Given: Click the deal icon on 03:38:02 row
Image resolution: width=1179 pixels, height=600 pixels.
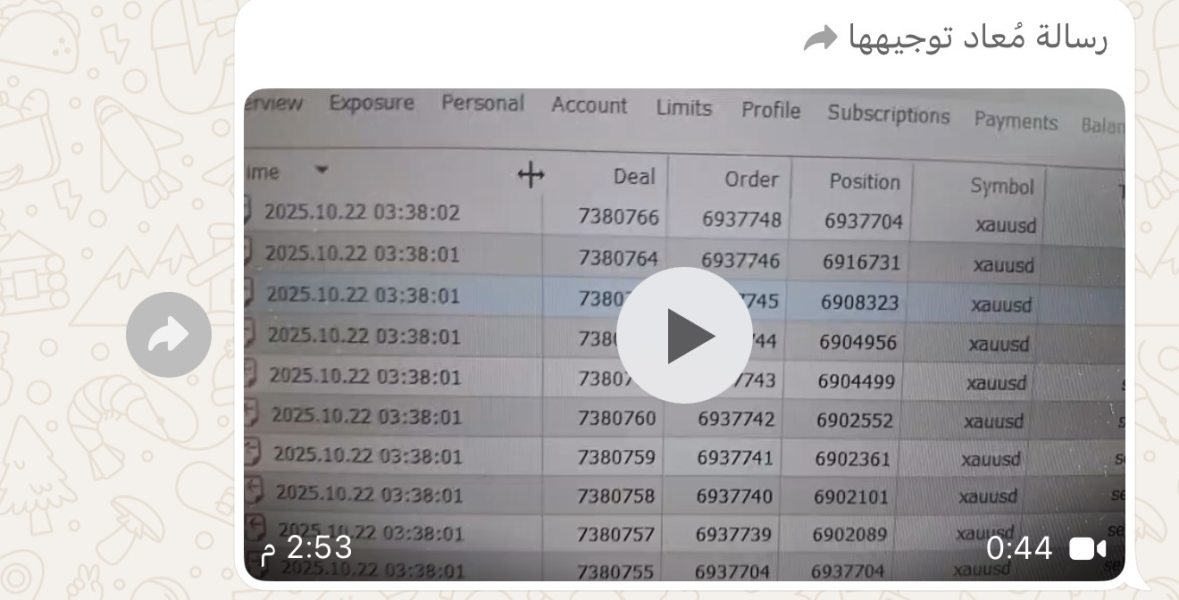Looking at the screenshot, I should coord(247,210).
